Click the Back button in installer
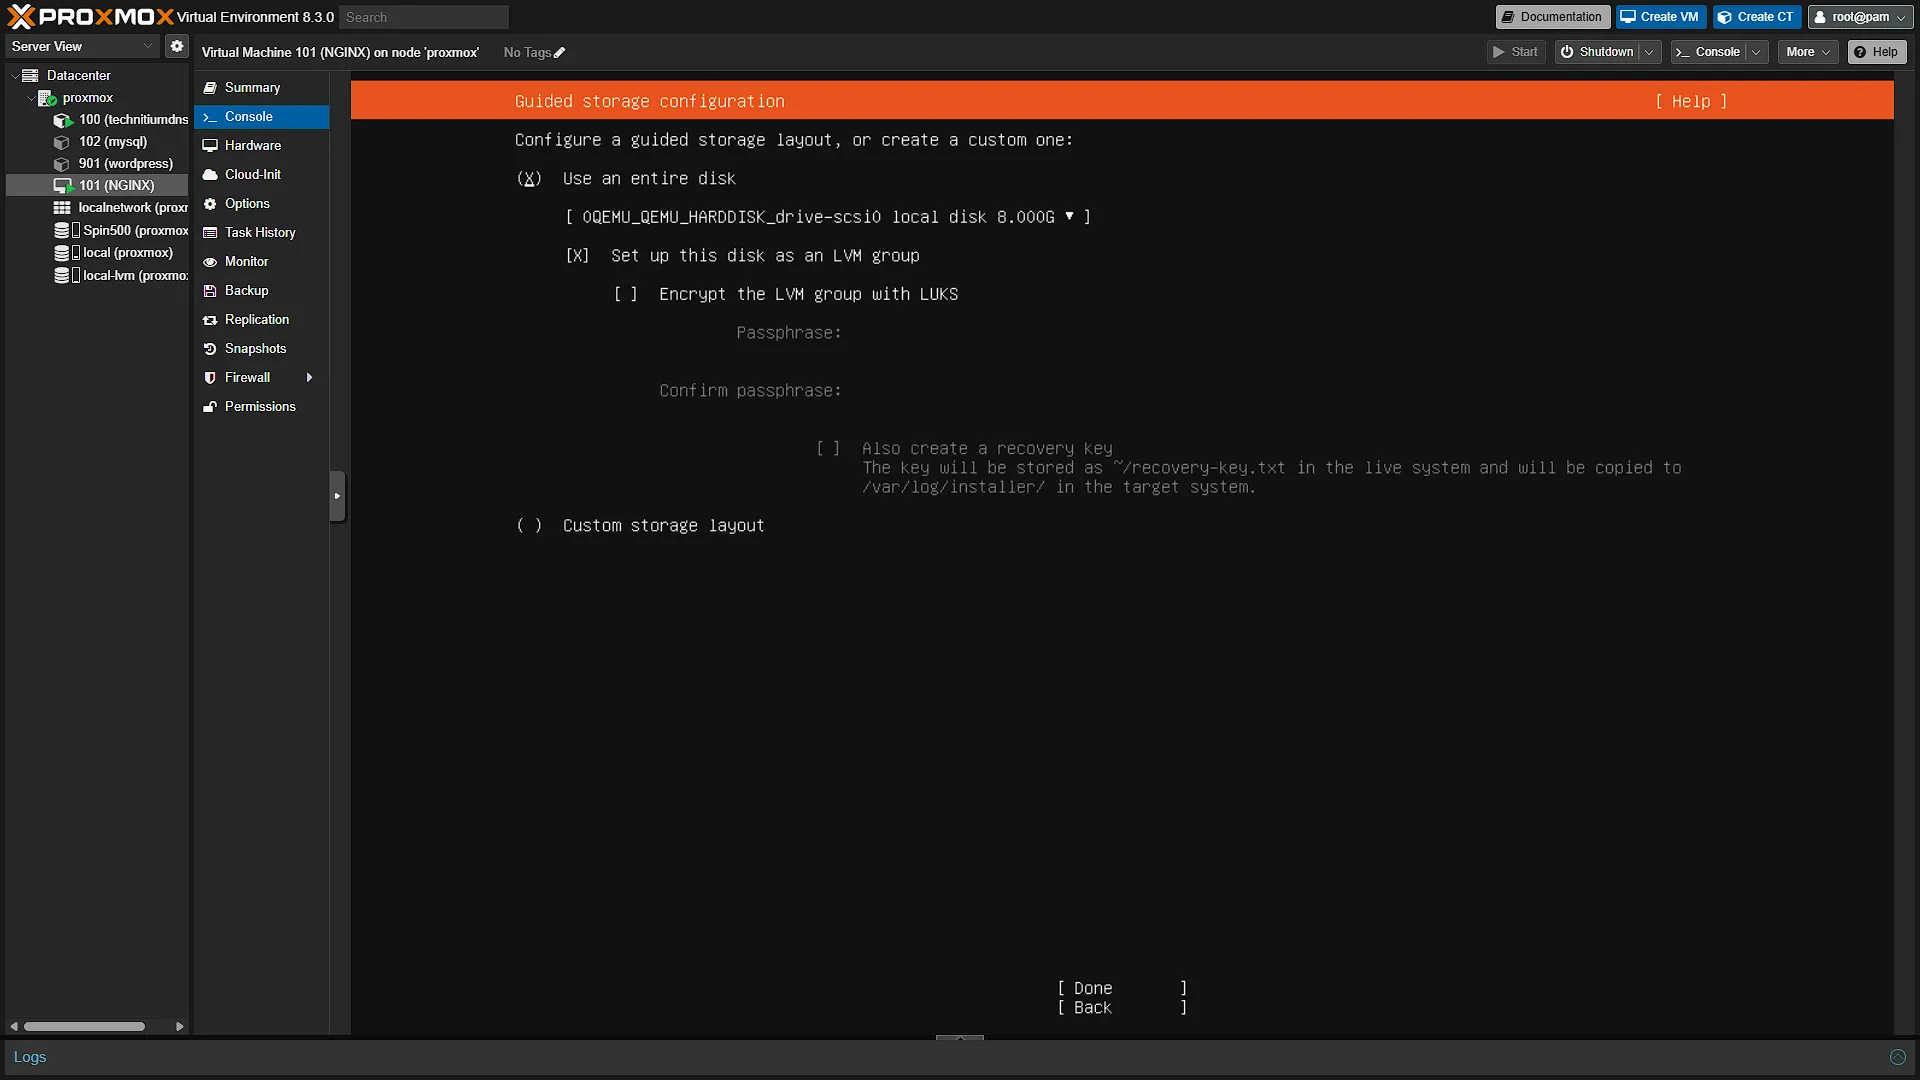The width and height of the screenshot is (1920, 1080). (1122, 1008)
